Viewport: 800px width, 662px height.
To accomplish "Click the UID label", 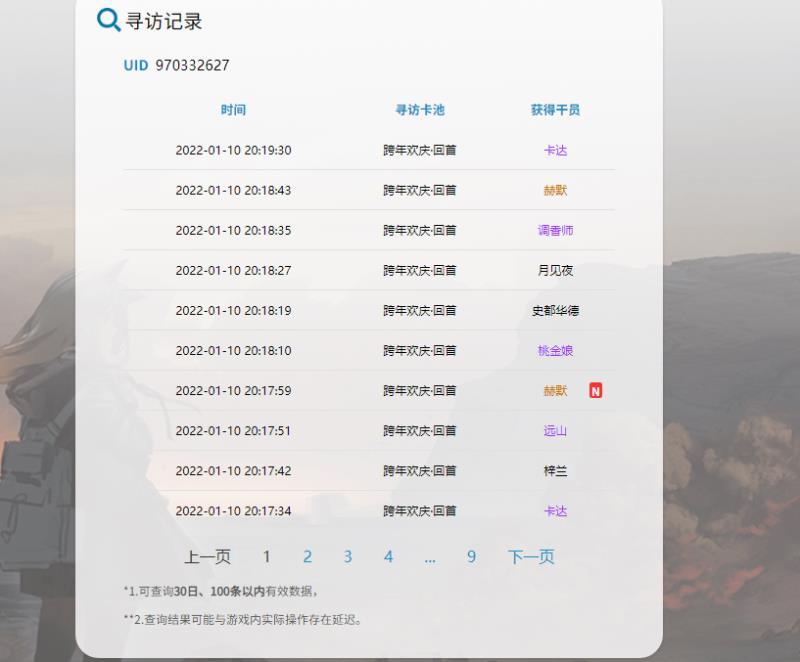I will tap(136, 65).
